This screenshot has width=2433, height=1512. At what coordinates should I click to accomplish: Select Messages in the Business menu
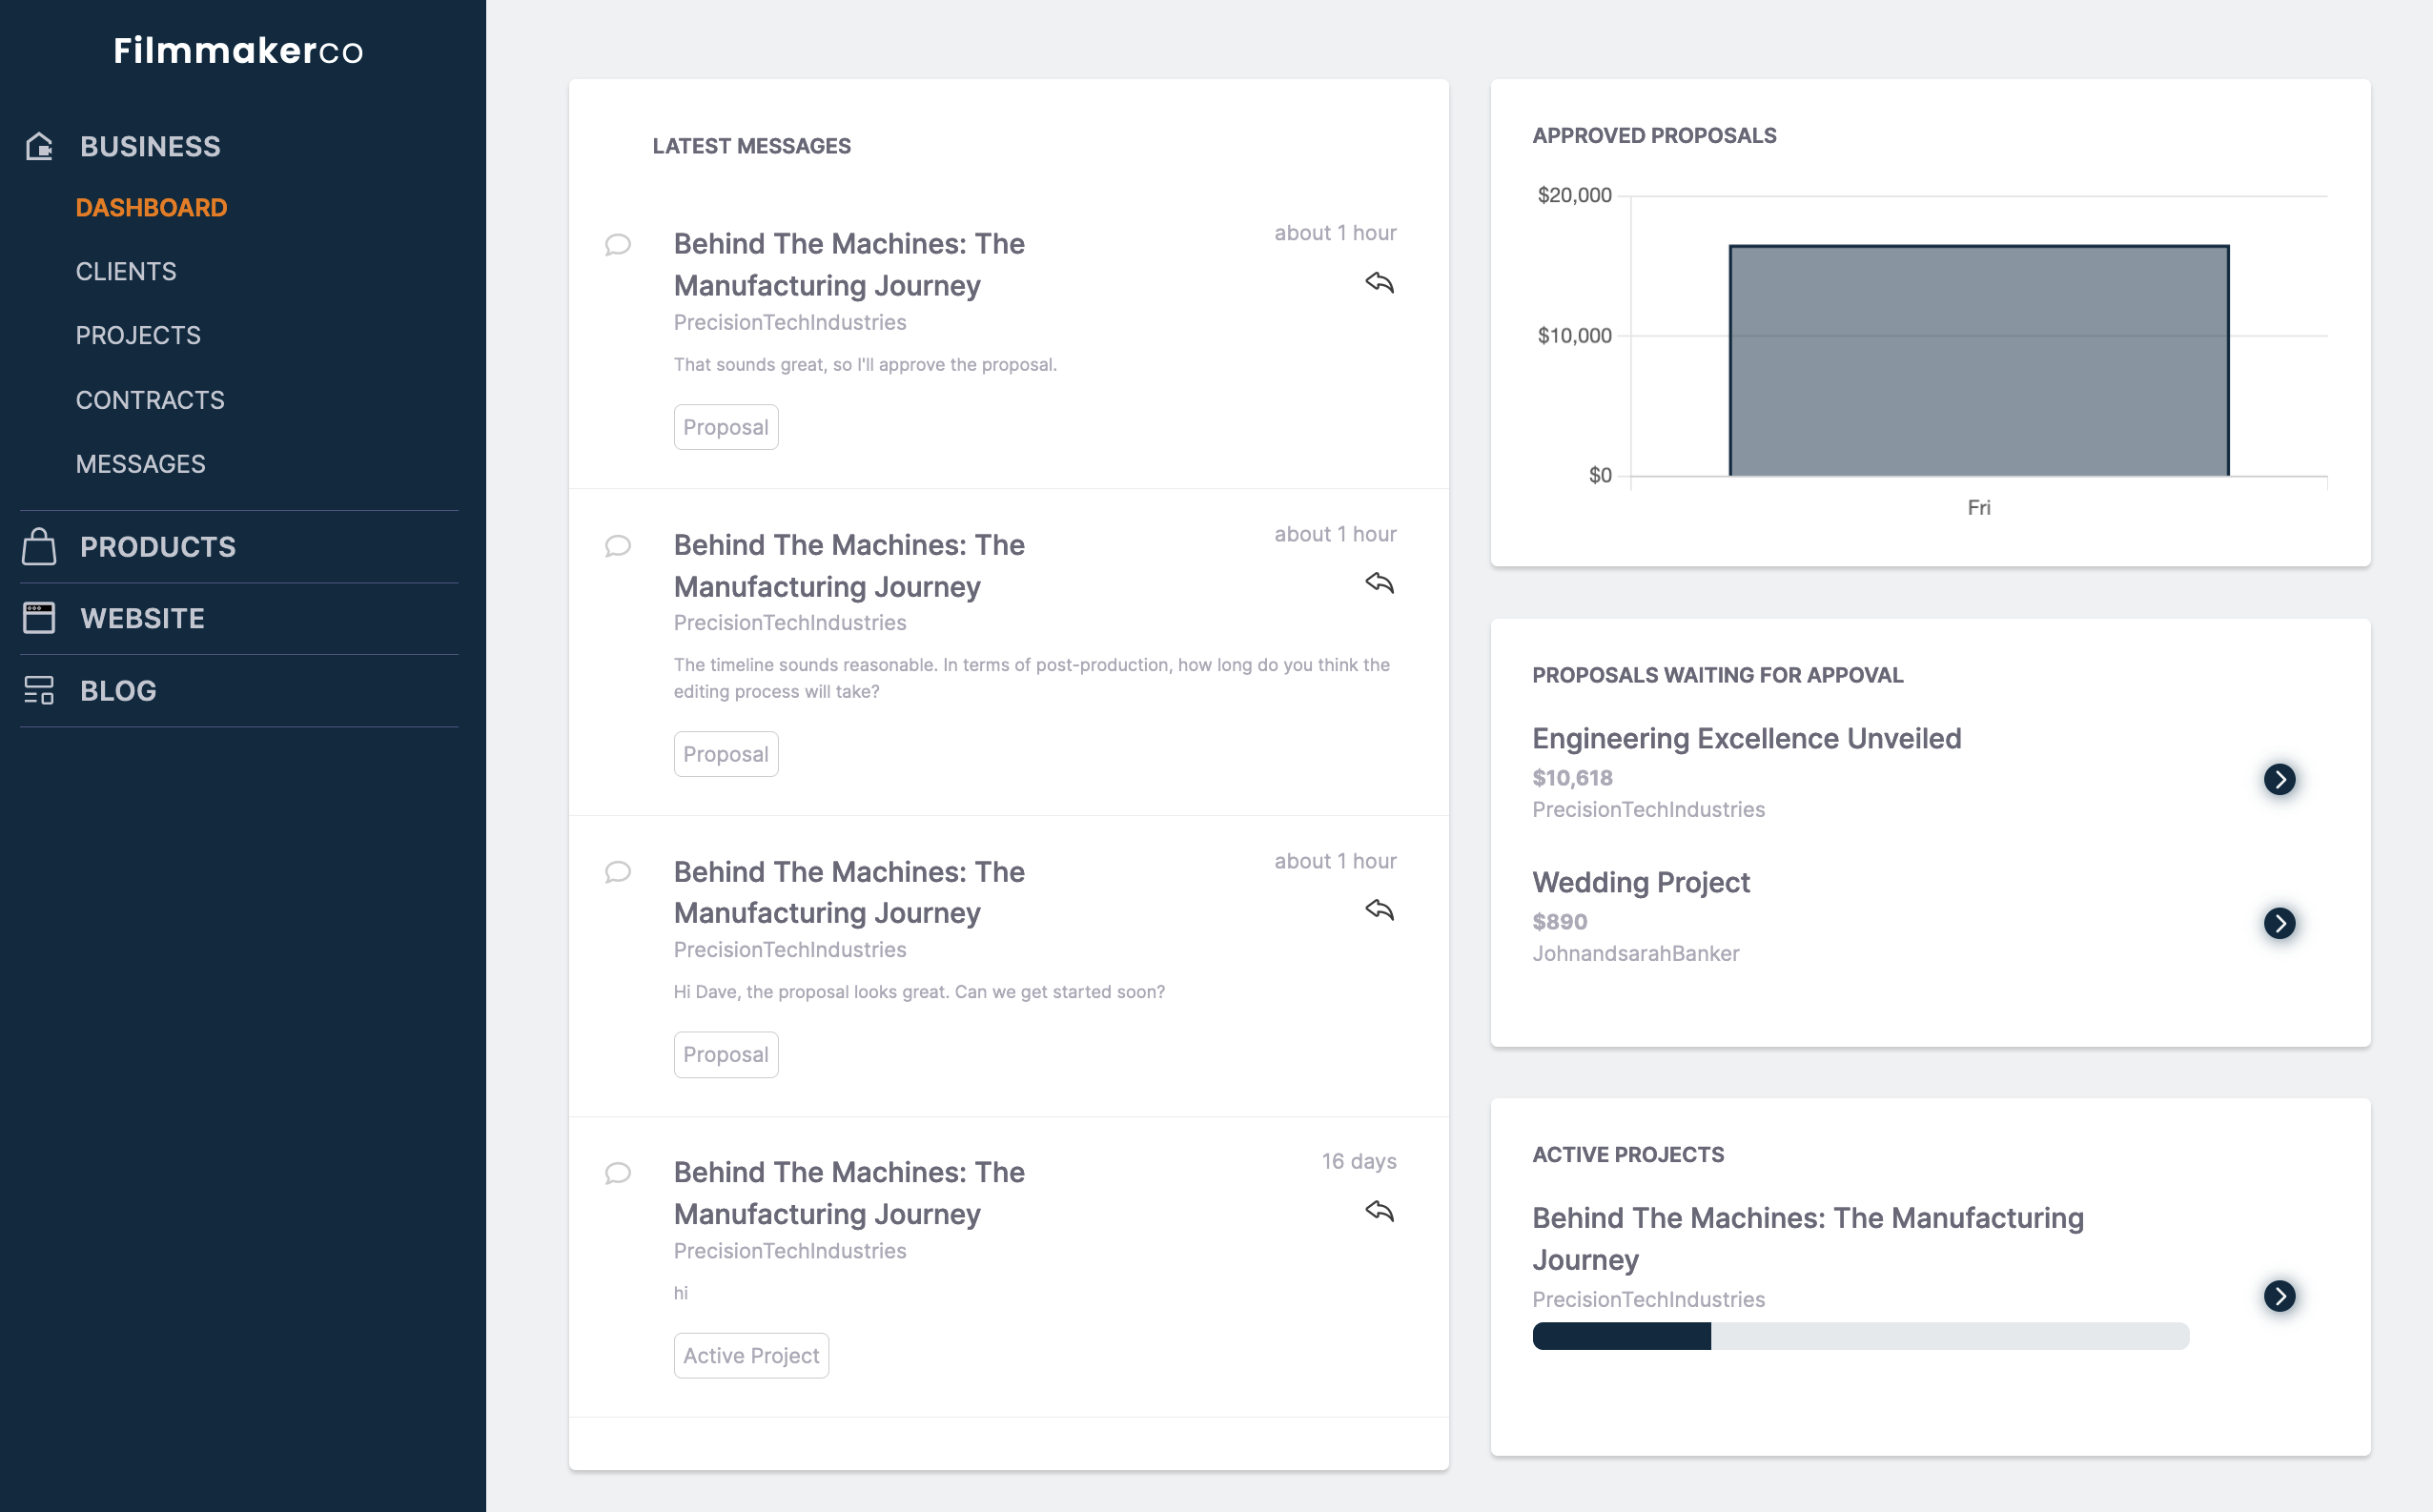click(140, 464)
